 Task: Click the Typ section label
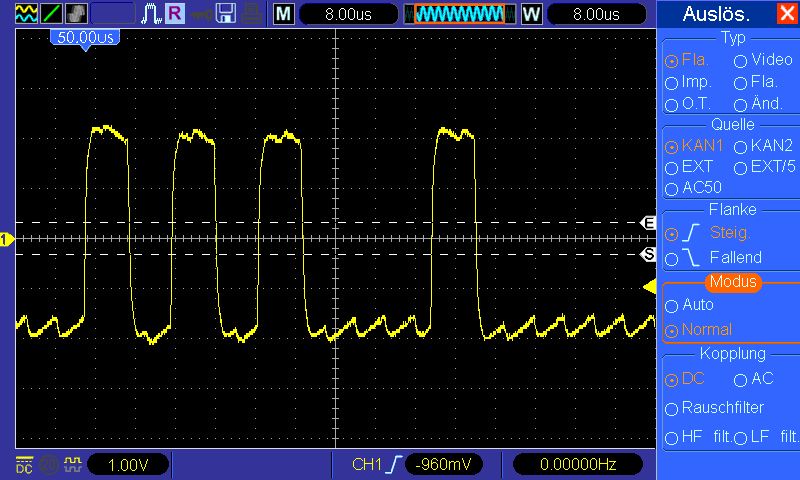tap(733, 38)
